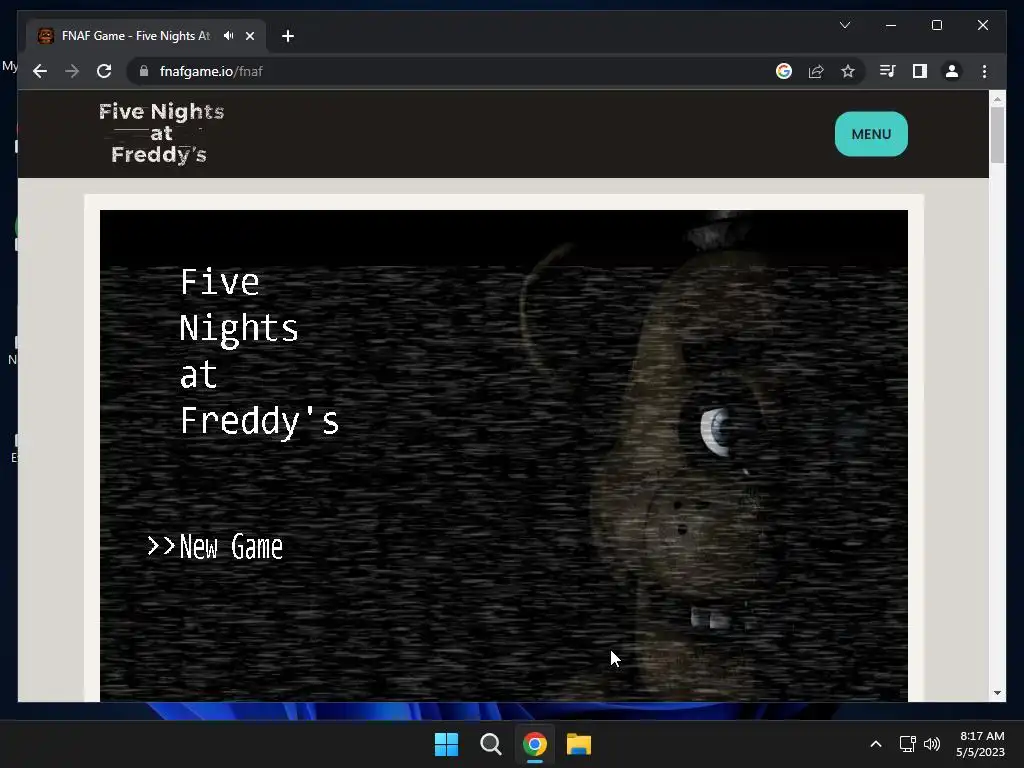Share this page icon
The width and height of the screenshot is (1024, 768).
(816, 71)
